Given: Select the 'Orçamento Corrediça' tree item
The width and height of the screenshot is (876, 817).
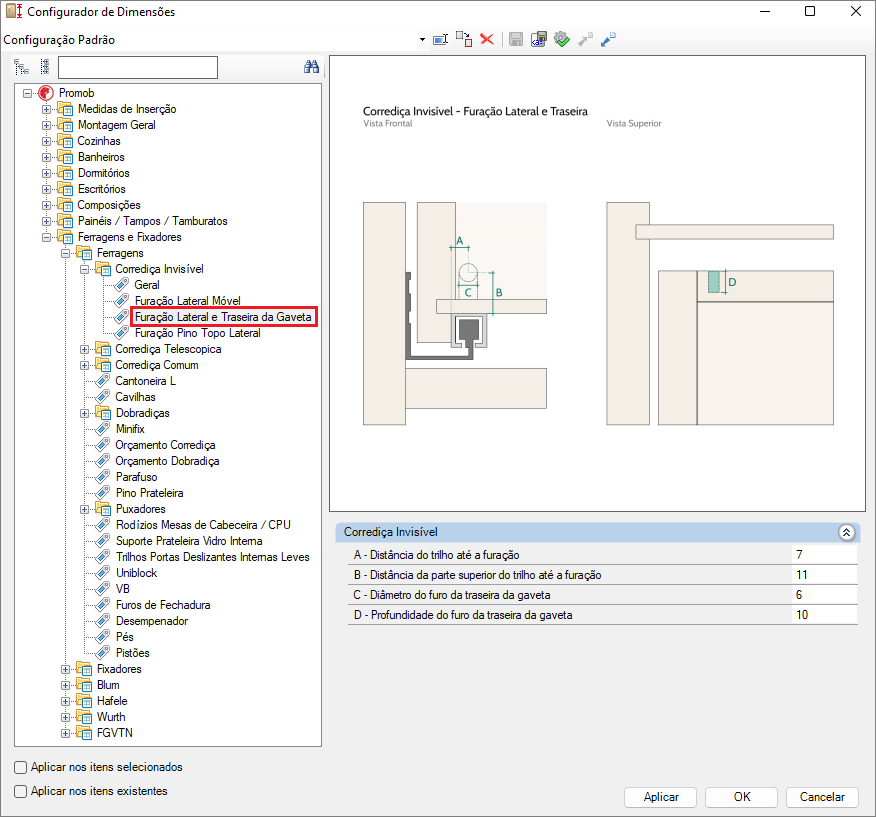Looking at the screenshot, I should 165,445.
